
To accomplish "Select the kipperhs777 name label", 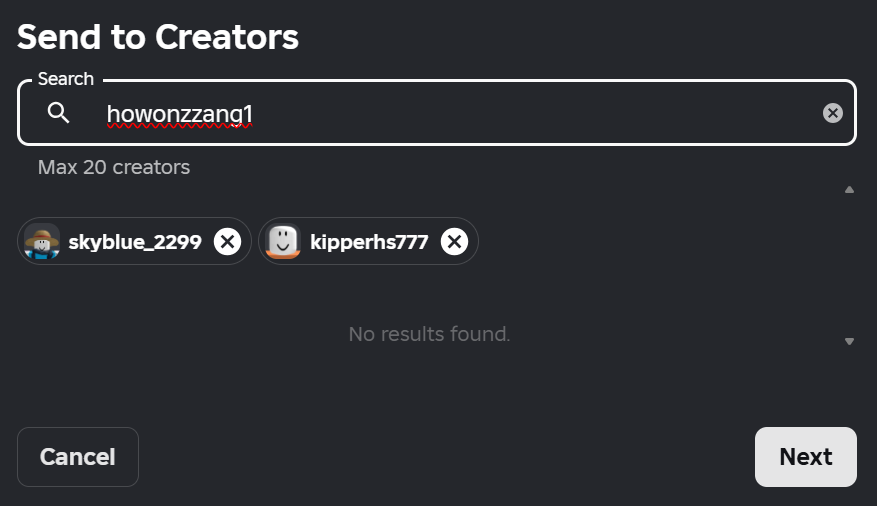I will 369,242.
